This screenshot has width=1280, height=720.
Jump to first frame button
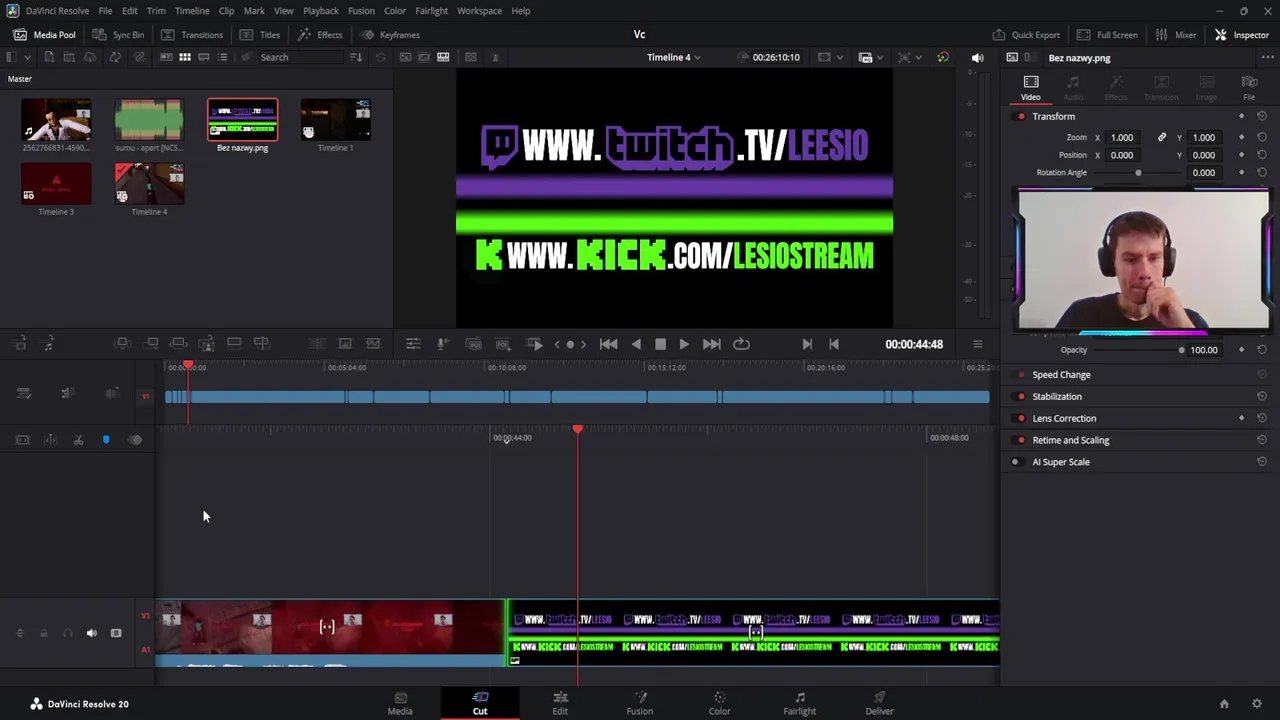tap(608, 344)
